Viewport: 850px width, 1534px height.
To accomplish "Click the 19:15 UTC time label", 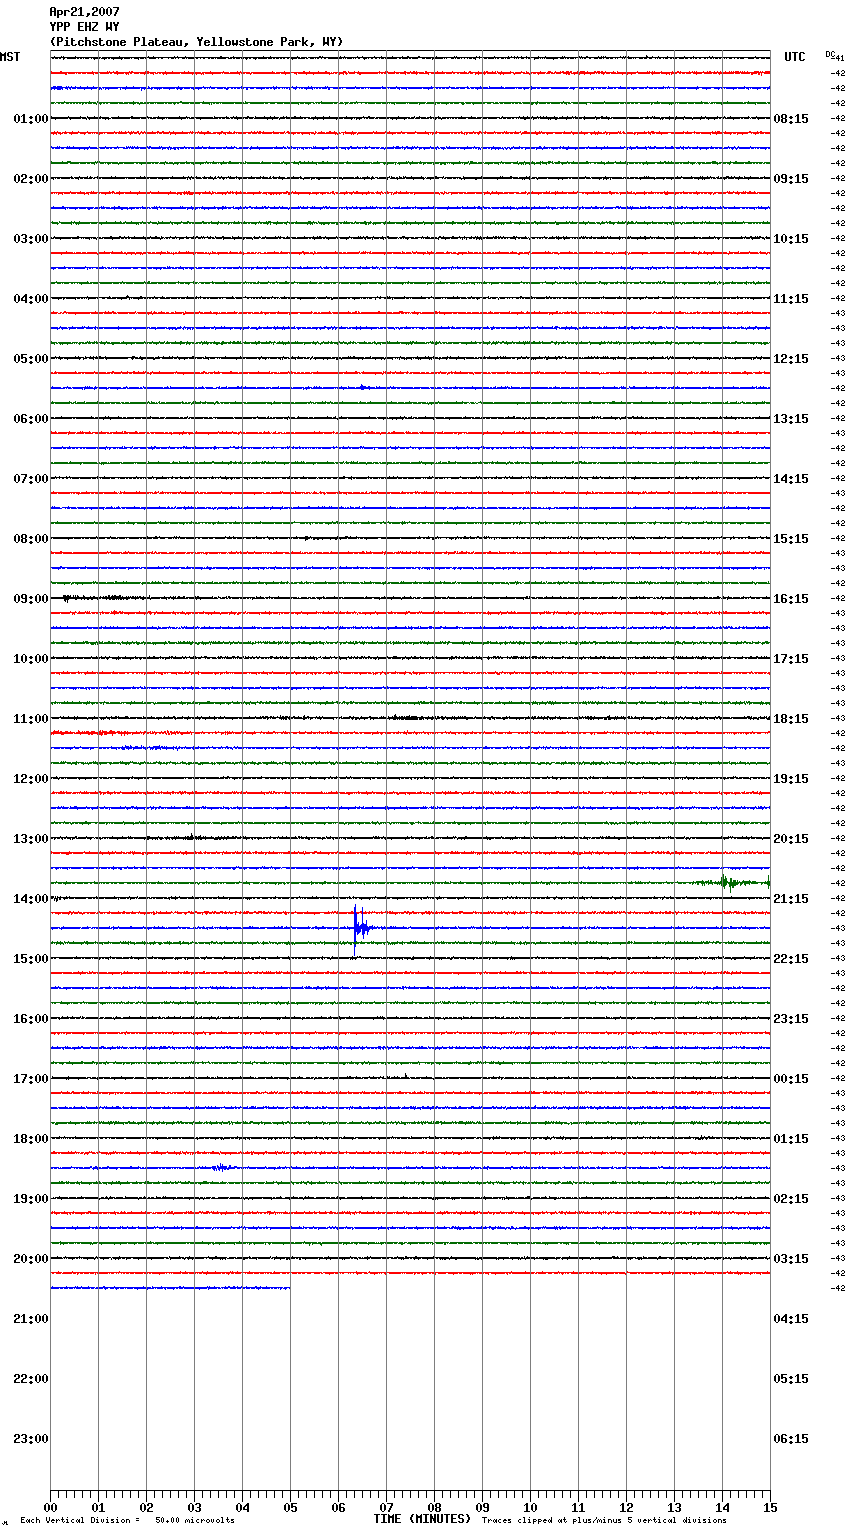I will [x=791, y=779].
